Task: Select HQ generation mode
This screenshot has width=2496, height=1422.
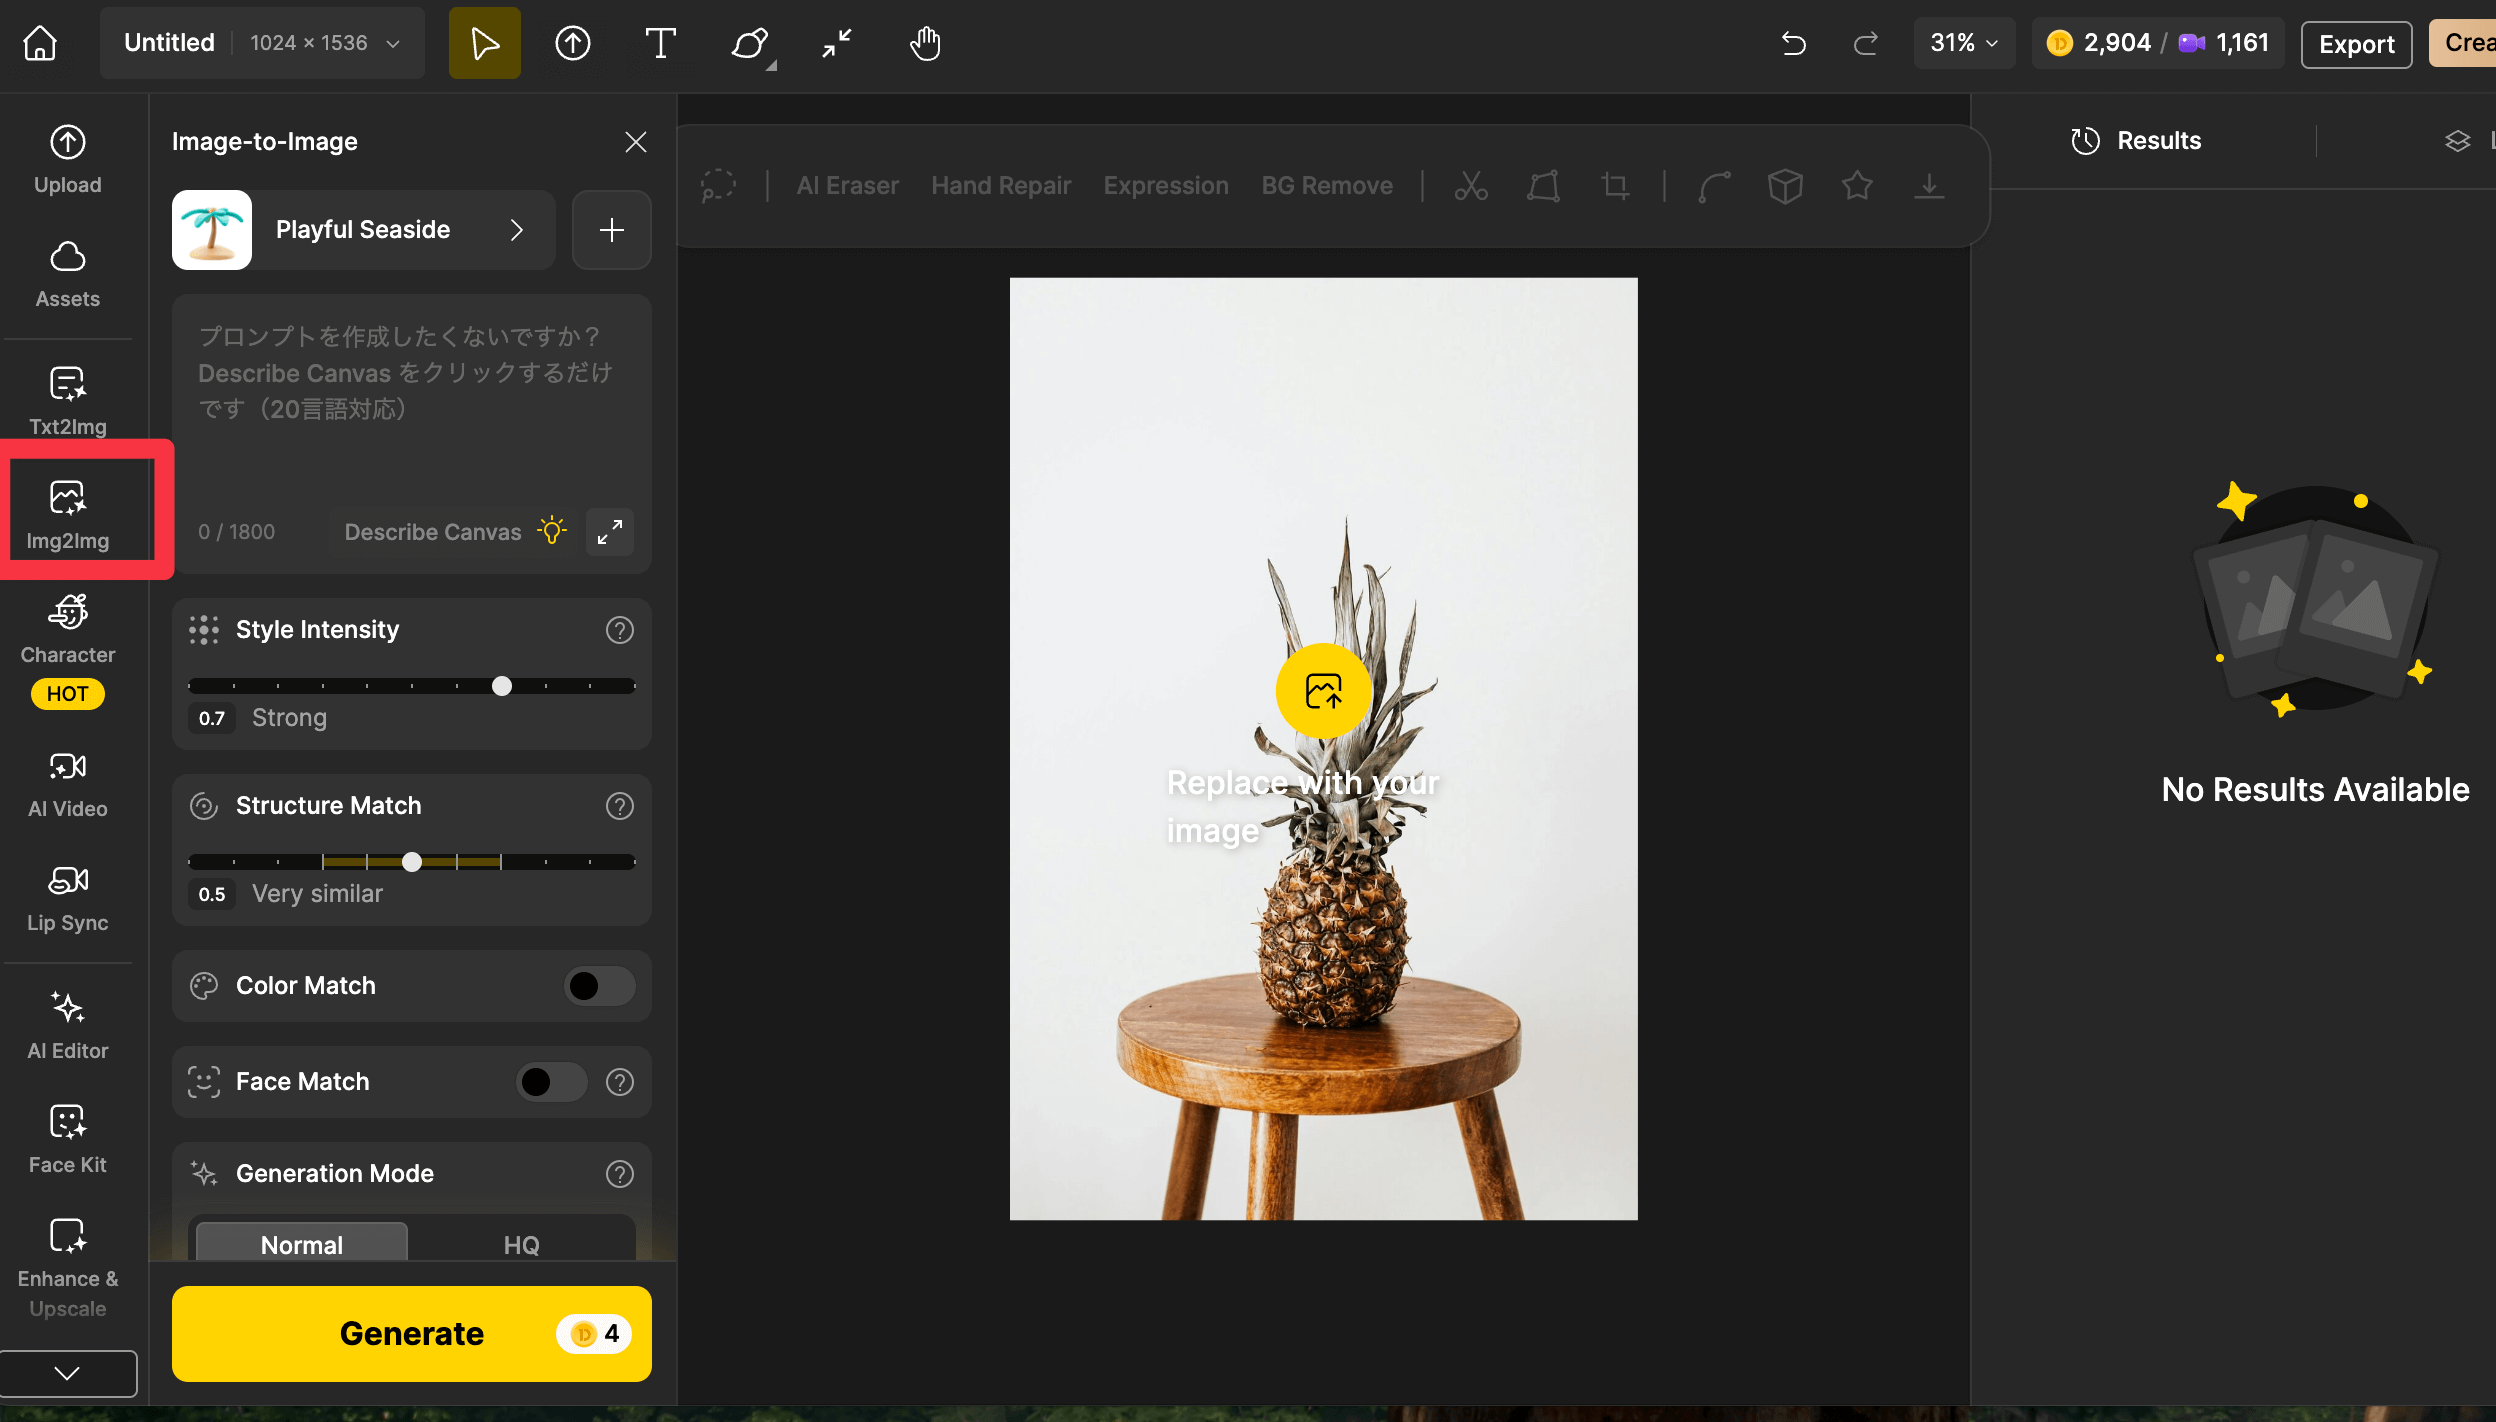Action: 521,1245
